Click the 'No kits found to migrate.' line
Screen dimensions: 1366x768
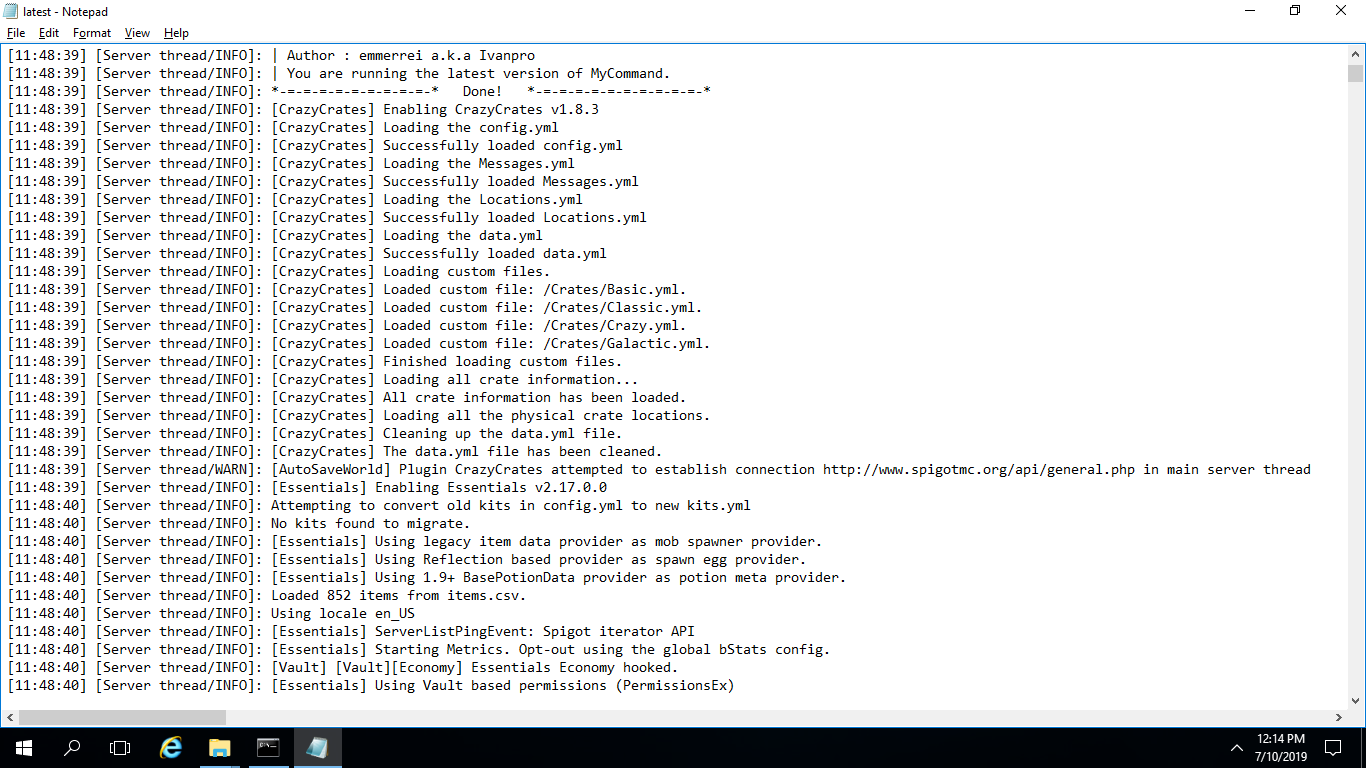click(x=371, y=523)
